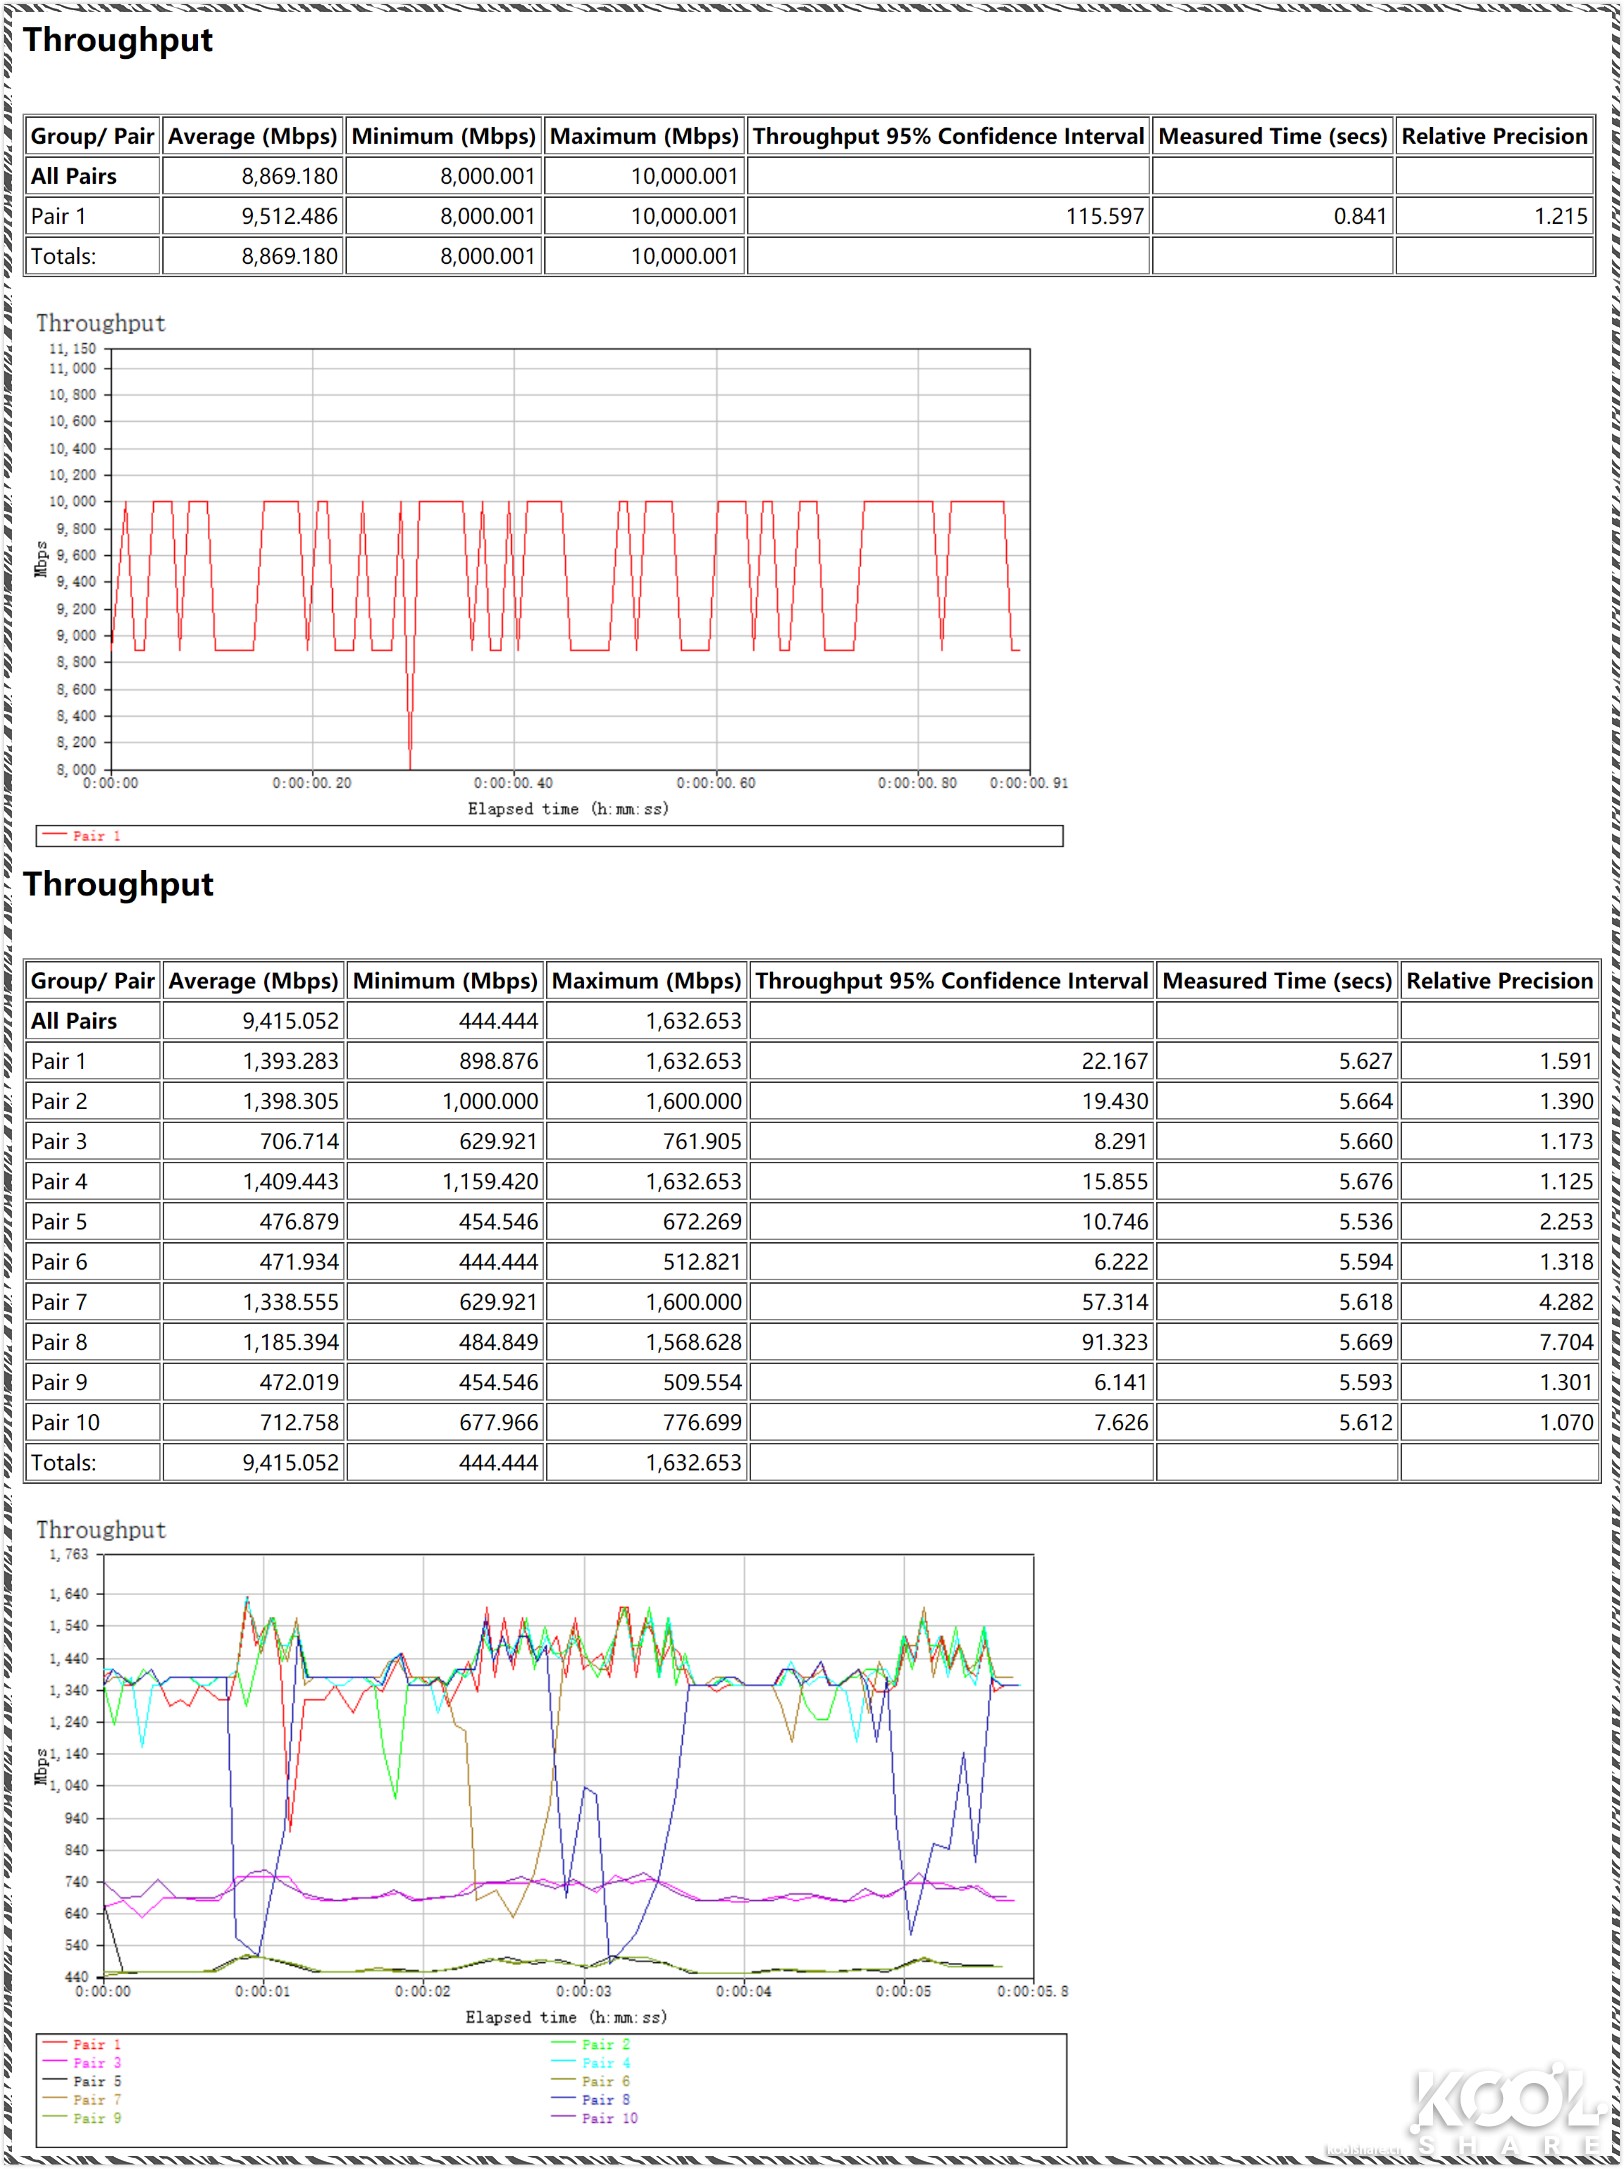Click the relative precision value 7.704

pyautogui.click(x=1567, y=1342)
